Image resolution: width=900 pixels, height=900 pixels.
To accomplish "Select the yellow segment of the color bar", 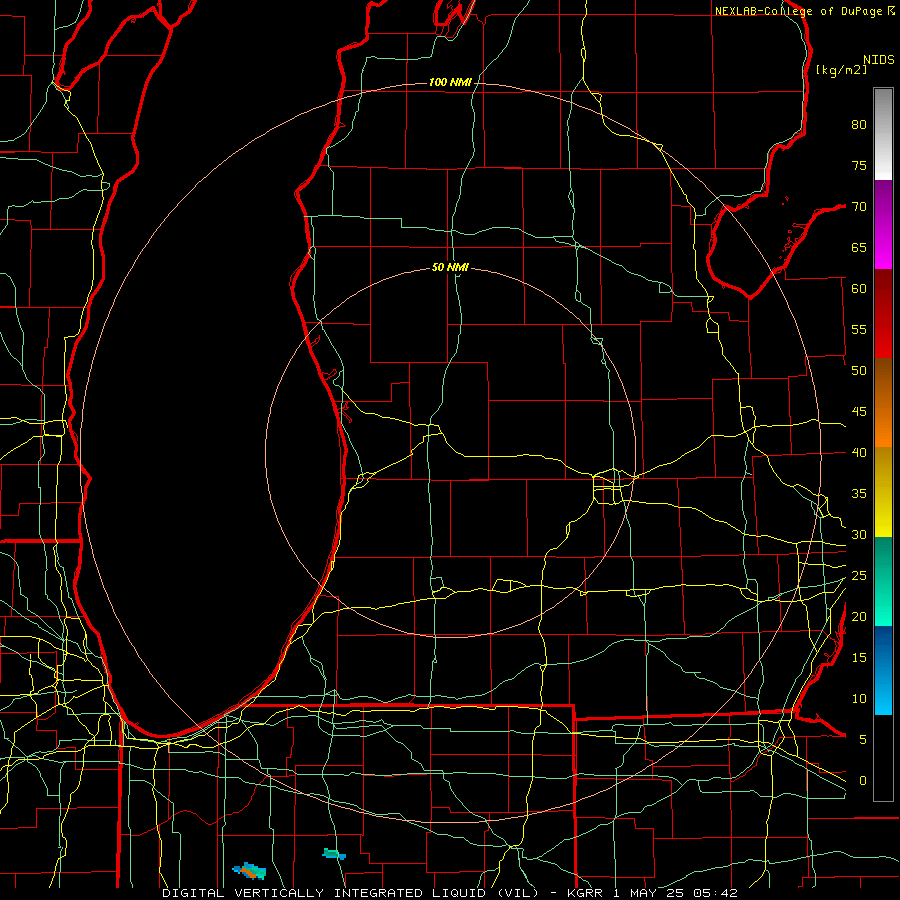I will coord(883,492).
